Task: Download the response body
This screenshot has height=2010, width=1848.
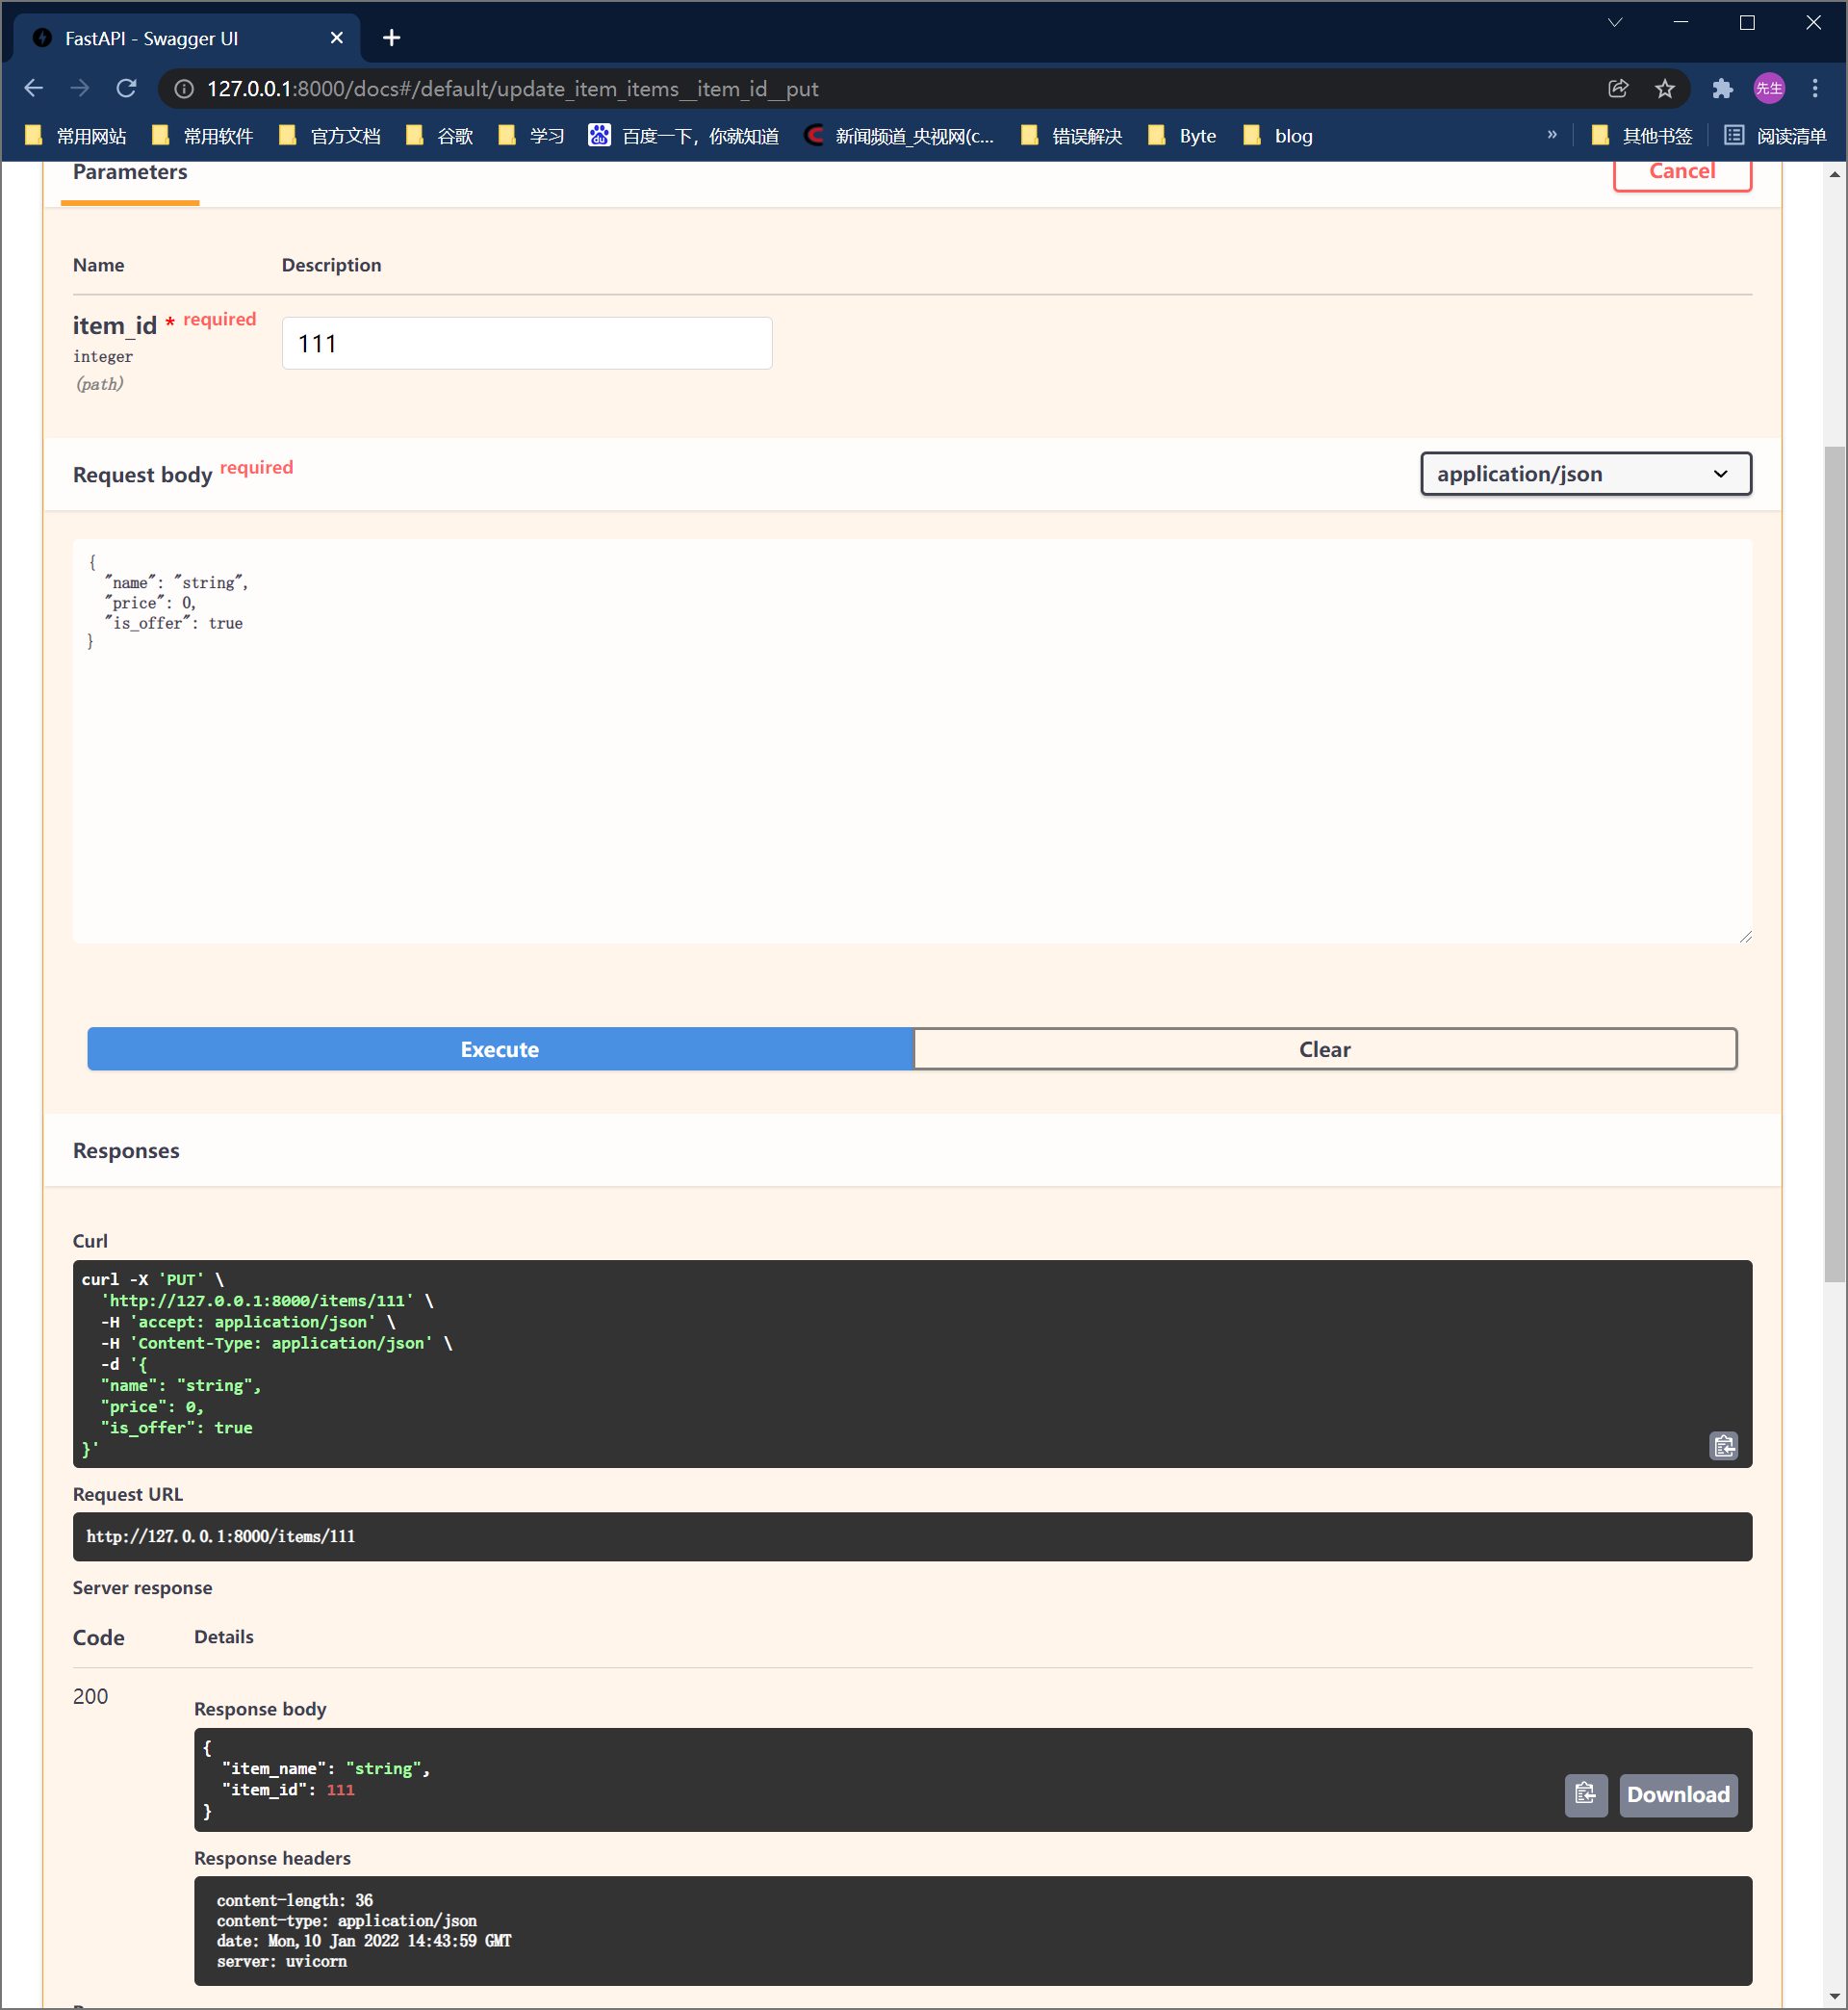Action: click(1677, 1794)
